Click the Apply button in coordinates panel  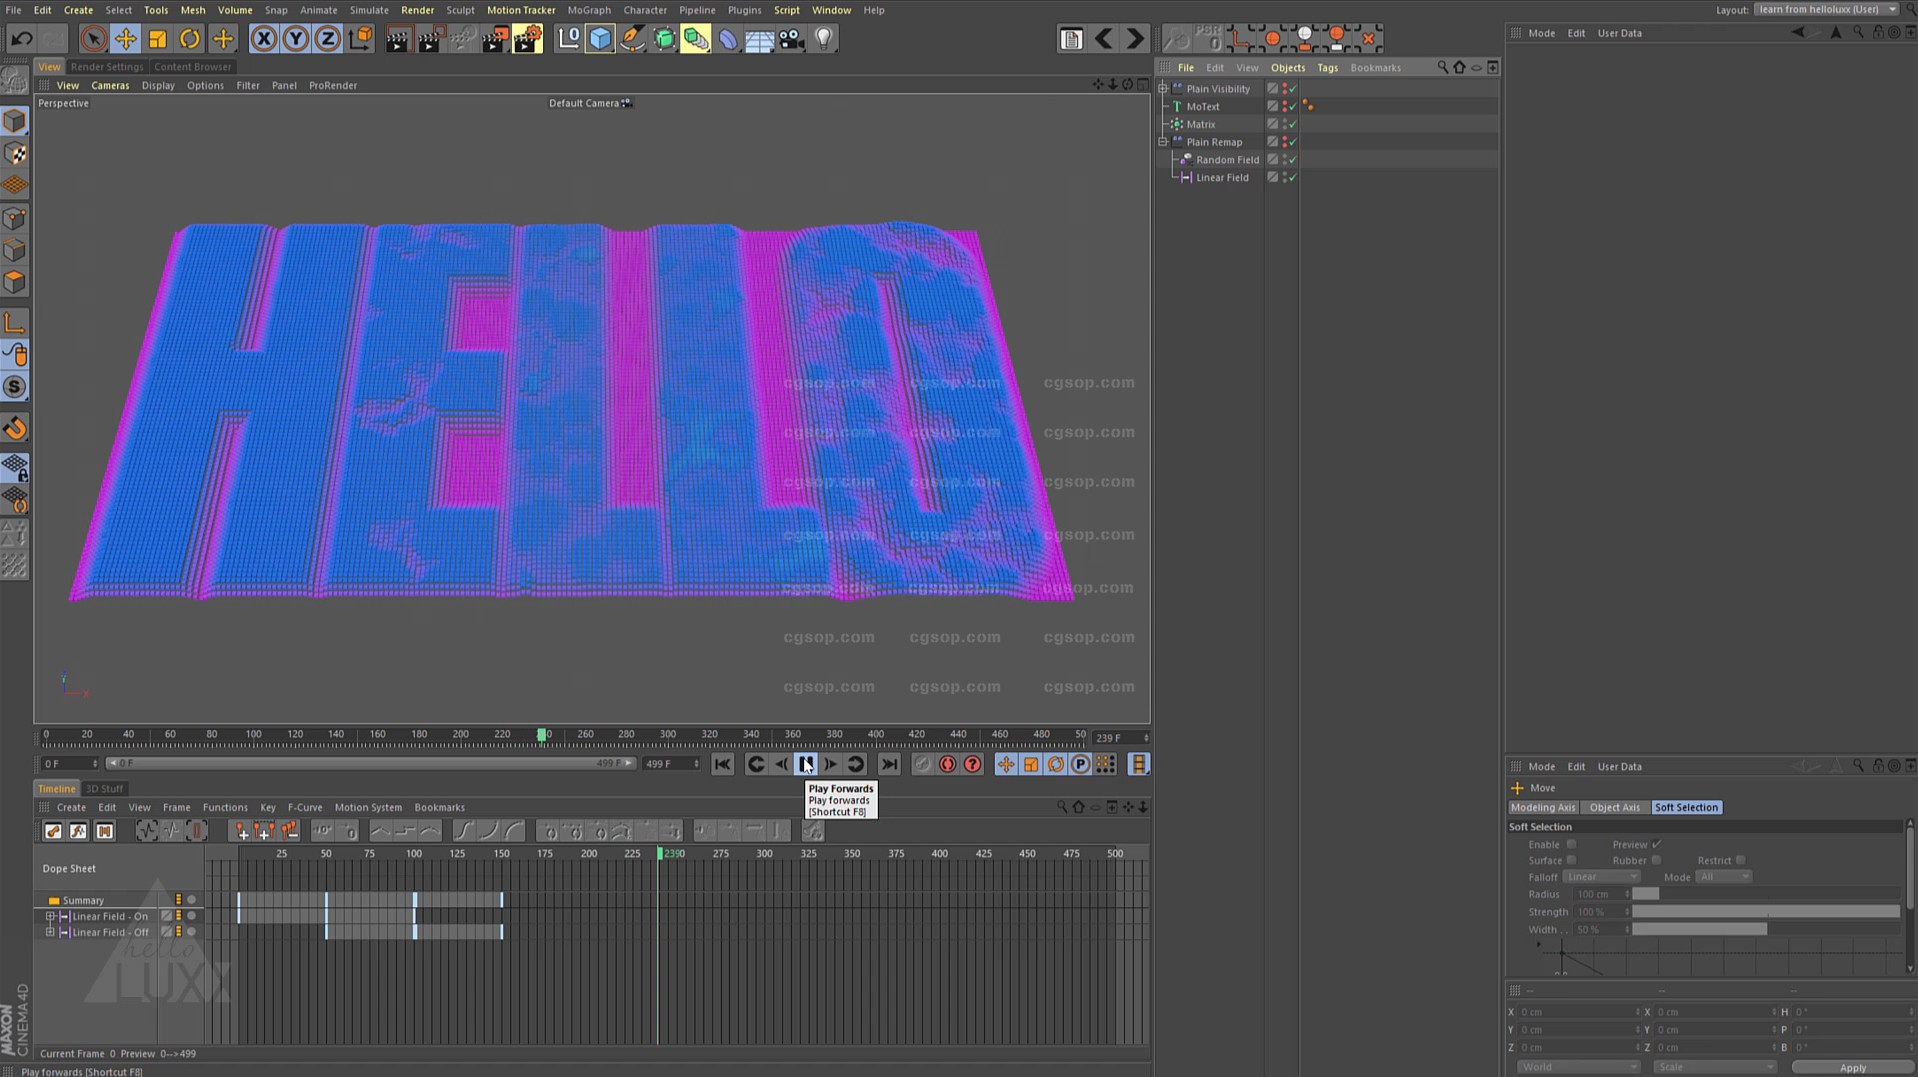coord(1851,1068)
